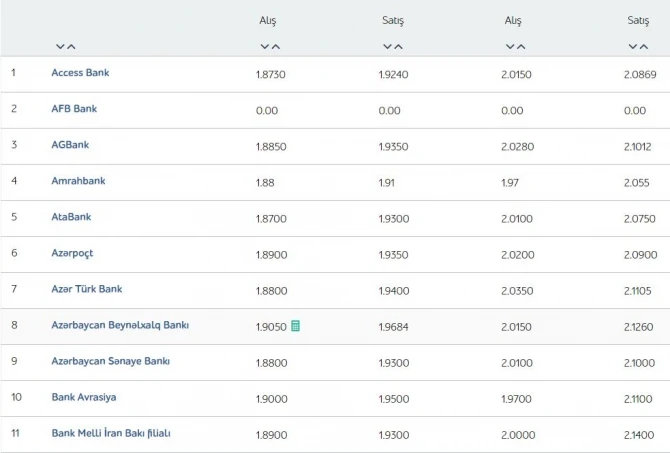Open the Bank Avrasiya link
The width and height of the screenshot is (670, 453).
(84, 397)
